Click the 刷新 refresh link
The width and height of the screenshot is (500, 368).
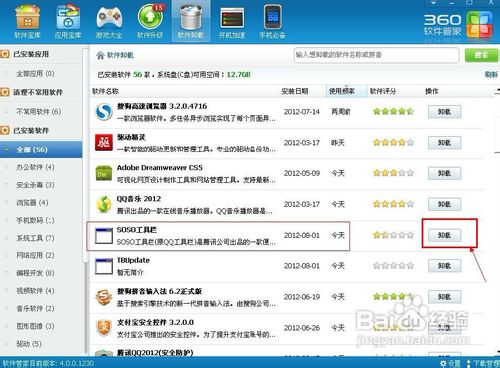point(491,74)
